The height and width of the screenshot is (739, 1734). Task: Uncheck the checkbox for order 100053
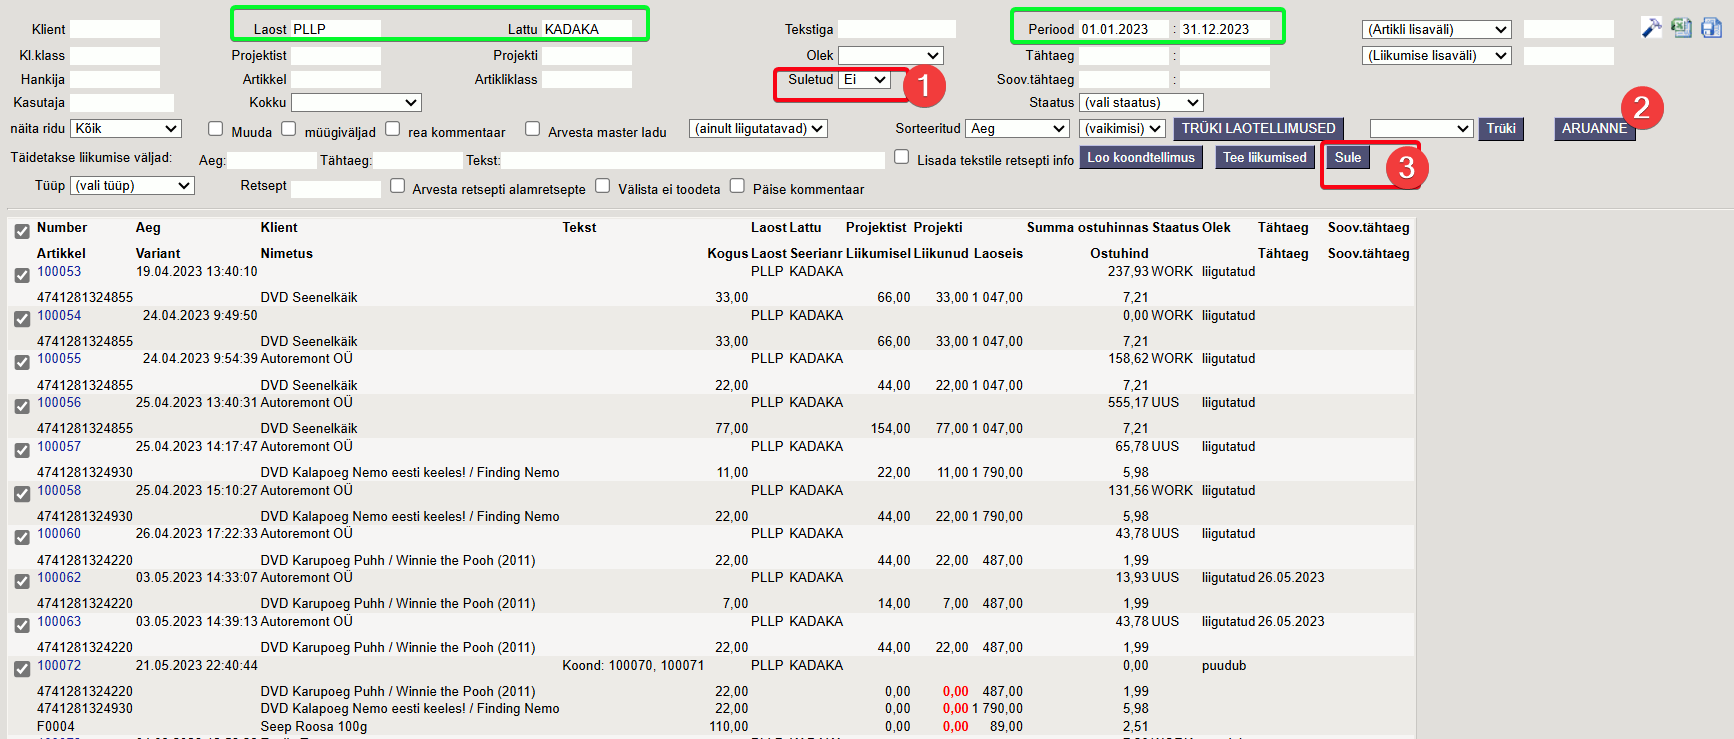pyautogui.click(x=22, y=275)
